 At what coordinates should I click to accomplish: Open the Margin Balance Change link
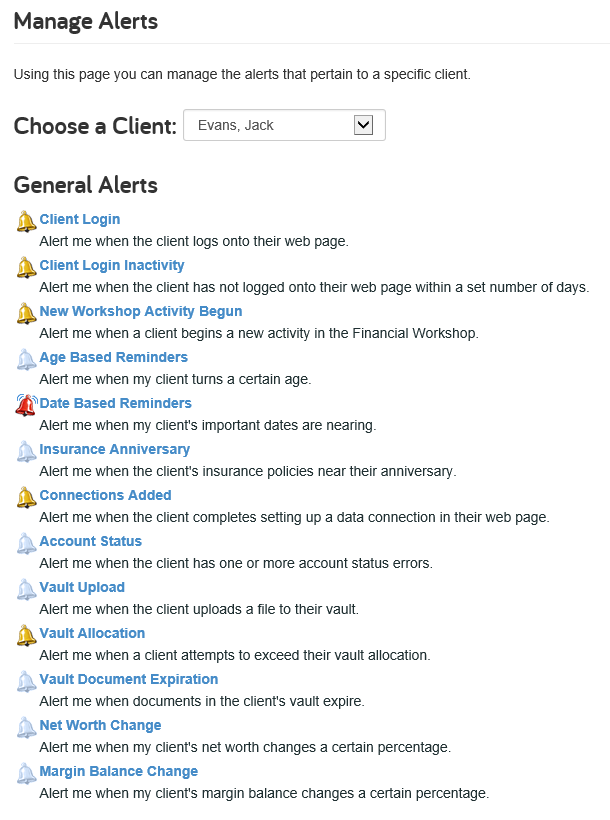(x=119, y=771)
